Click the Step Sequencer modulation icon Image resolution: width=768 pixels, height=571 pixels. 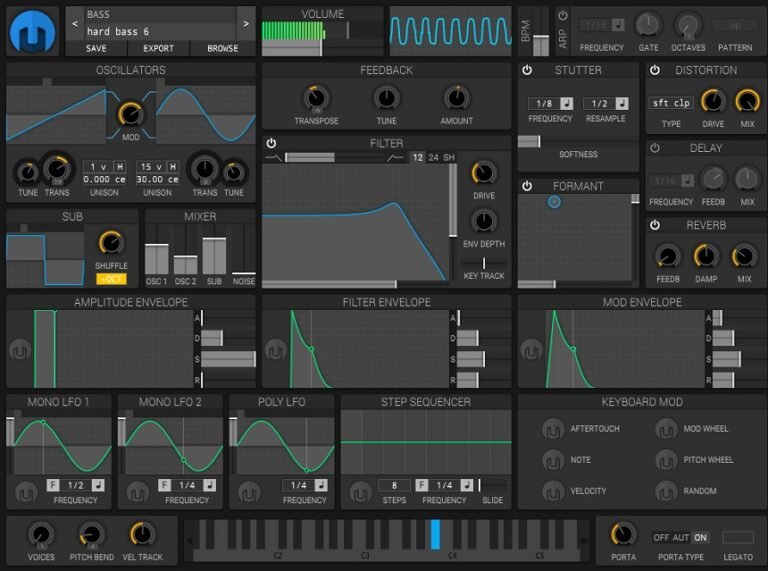[360, 492]
